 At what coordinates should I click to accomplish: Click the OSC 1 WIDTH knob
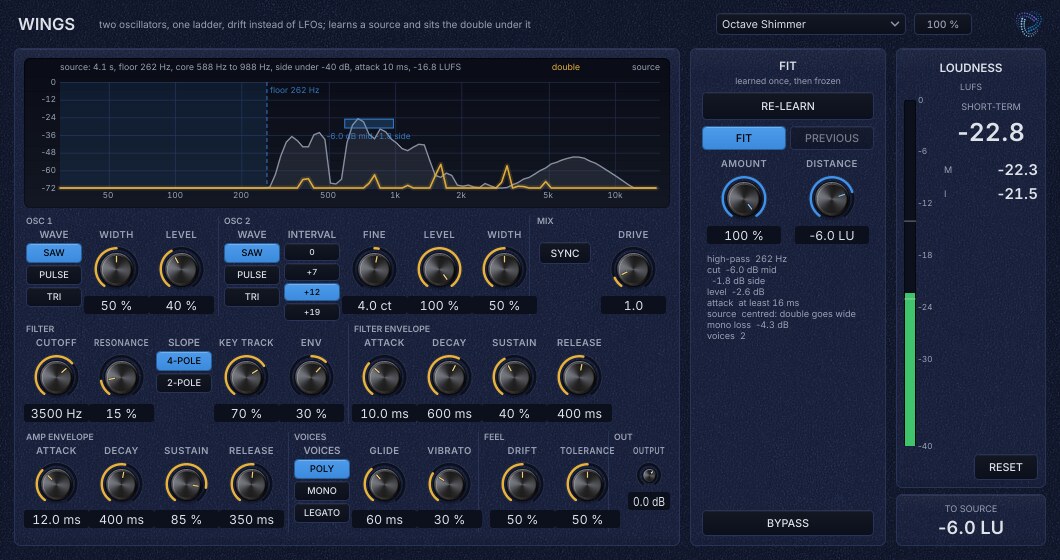116,269
